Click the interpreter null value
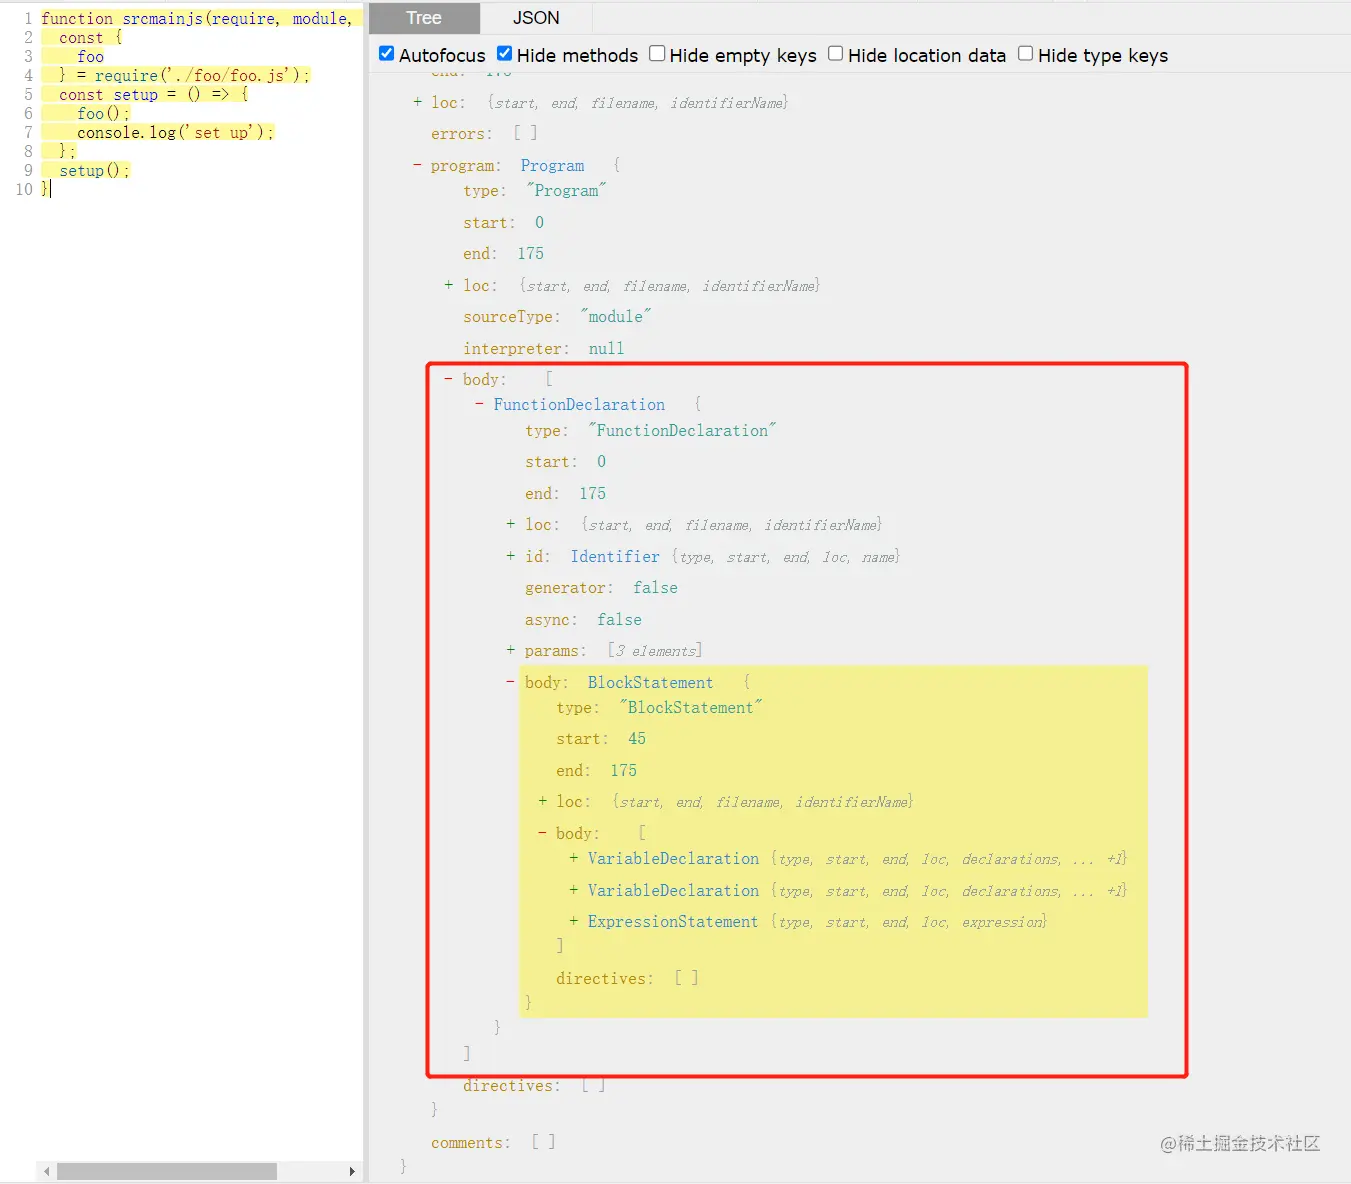Viewport: 1351px width, 1184px height. [606, 348]
